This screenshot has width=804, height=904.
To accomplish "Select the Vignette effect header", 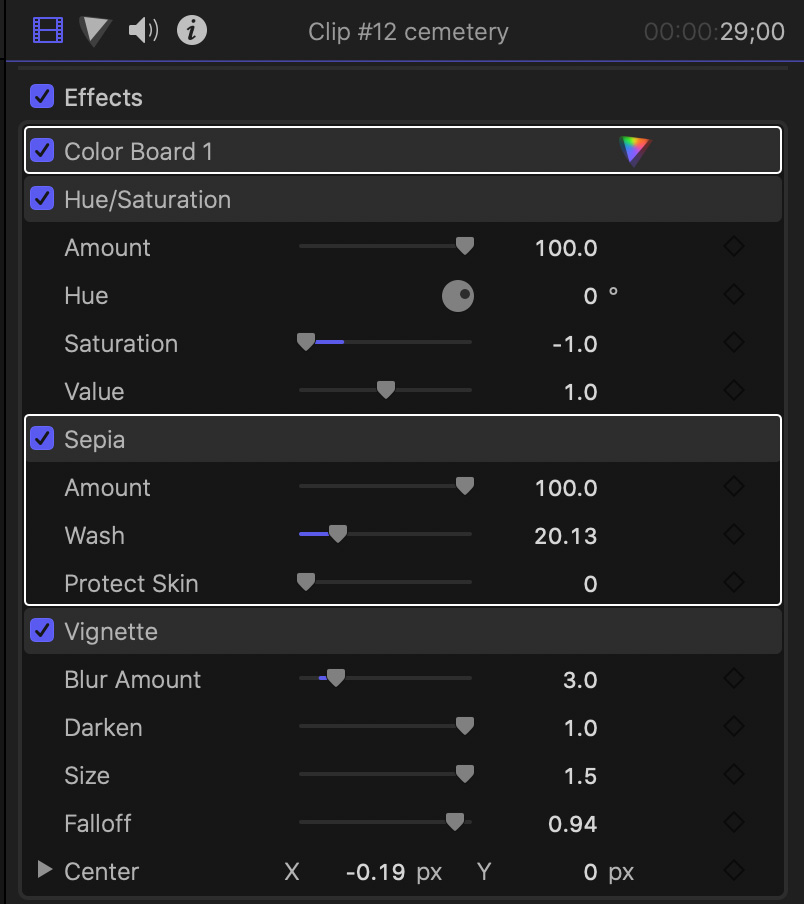I will [111, 632].
